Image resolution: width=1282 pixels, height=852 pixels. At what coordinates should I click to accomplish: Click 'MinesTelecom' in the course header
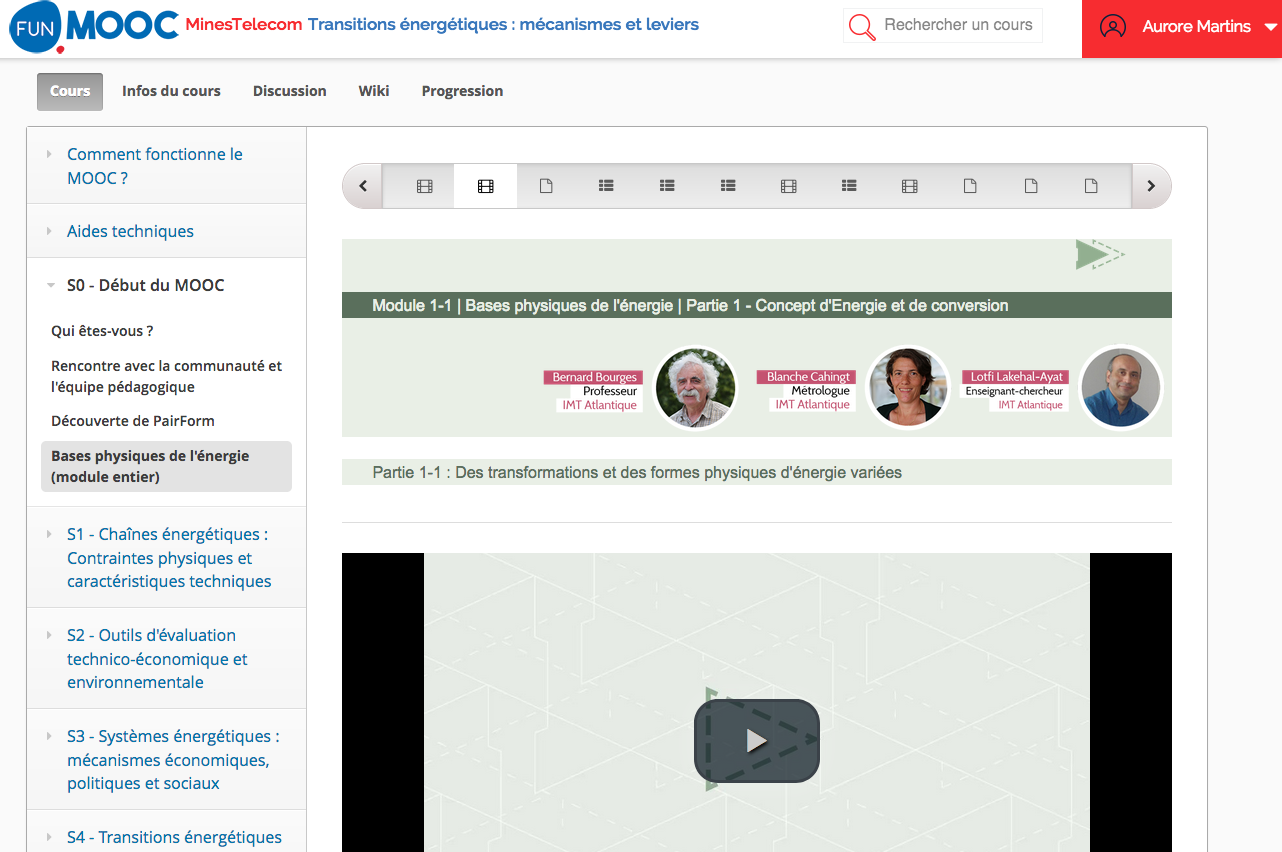(244, 25)
